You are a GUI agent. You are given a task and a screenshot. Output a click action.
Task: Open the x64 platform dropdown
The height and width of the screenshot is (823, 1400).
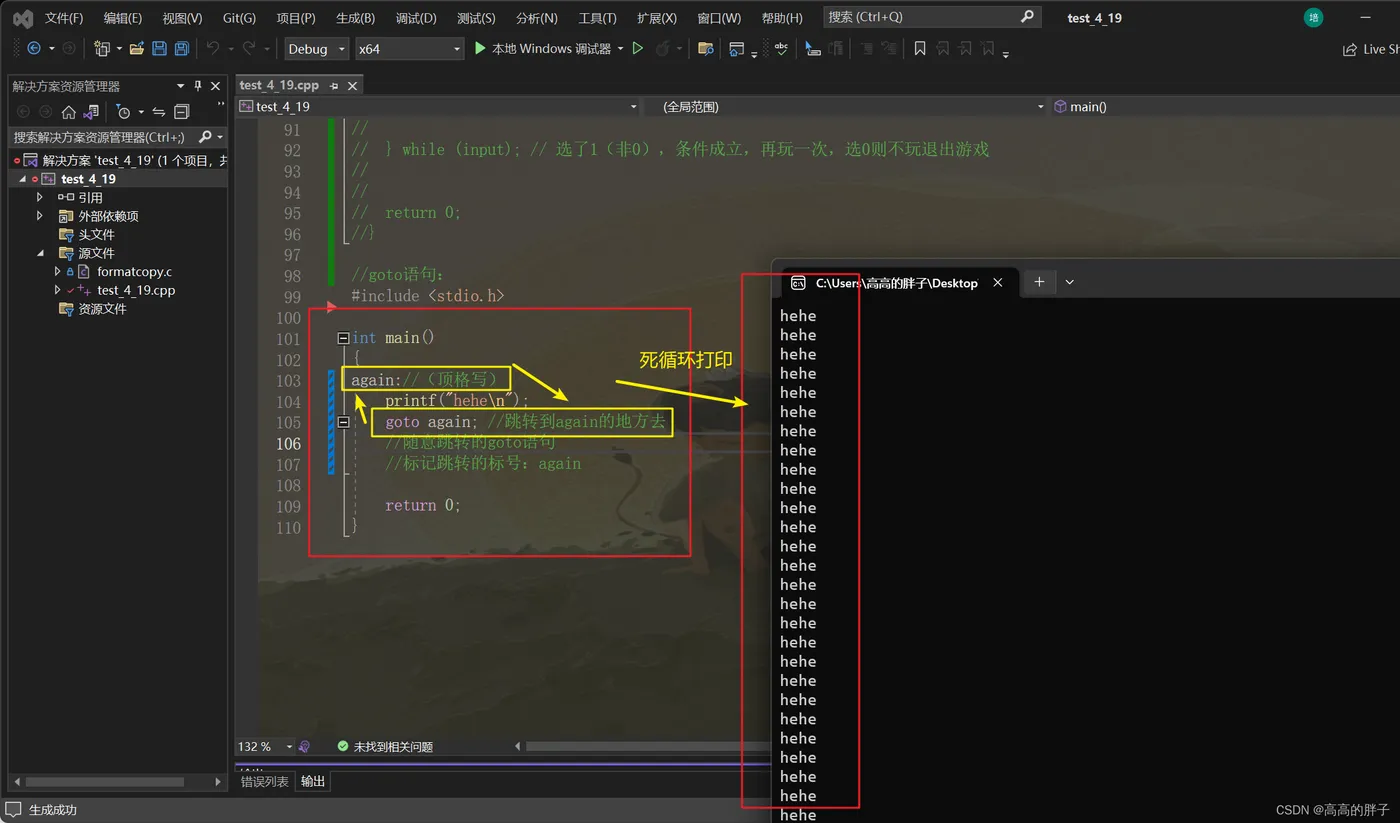[409, 48]
